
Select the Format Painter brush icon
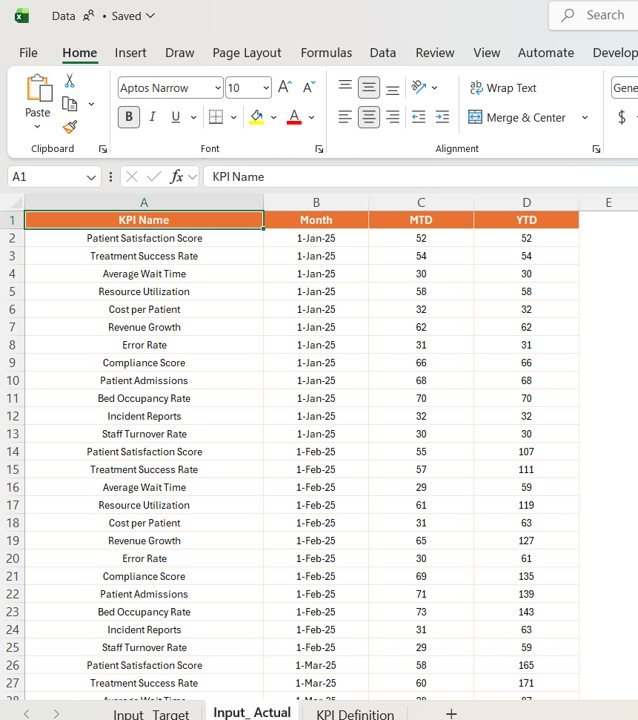(x=70, y=127)
